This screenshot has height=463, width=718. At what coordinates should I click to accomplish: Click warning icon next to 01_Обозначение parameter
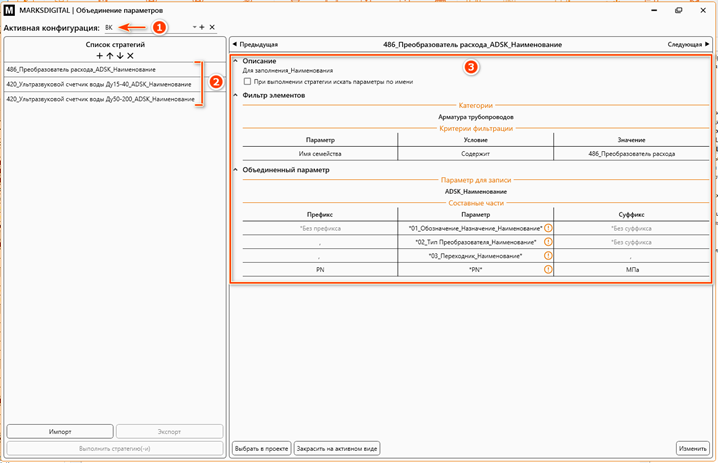tap(548, 228)
